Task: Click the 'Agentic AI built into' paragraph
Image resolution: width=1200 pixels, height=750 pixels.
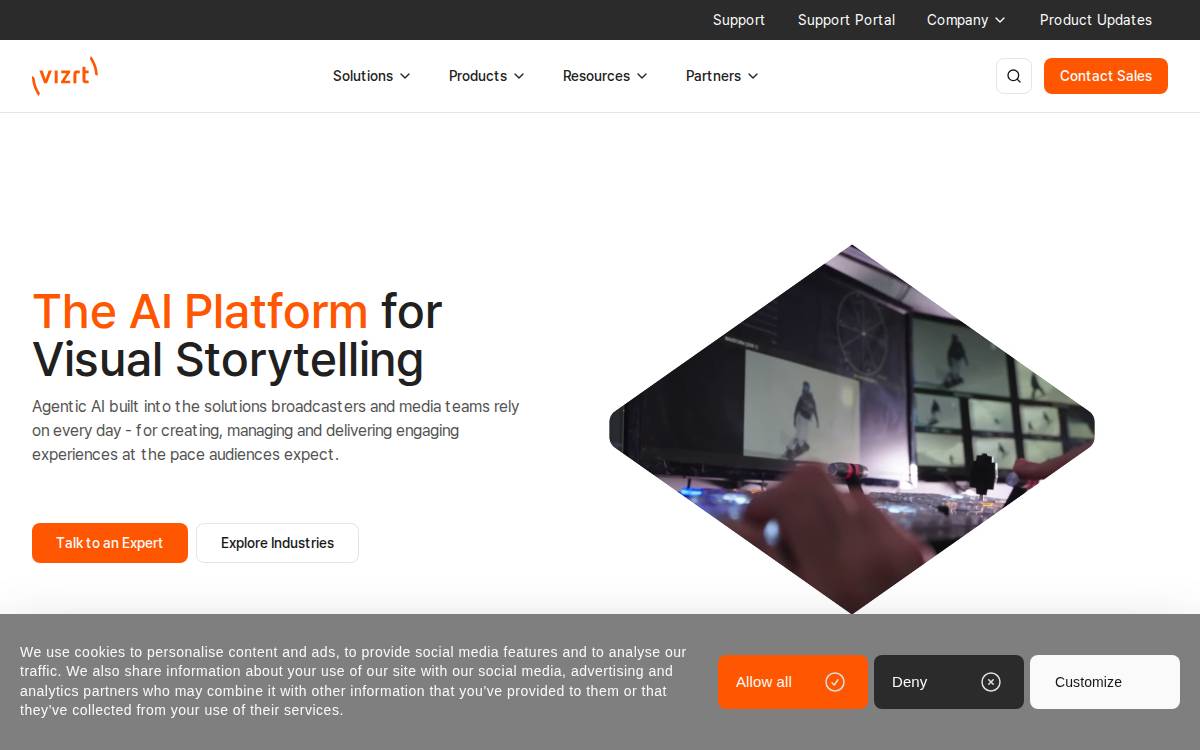Action: pyautogui.click(x=276, y=431)
